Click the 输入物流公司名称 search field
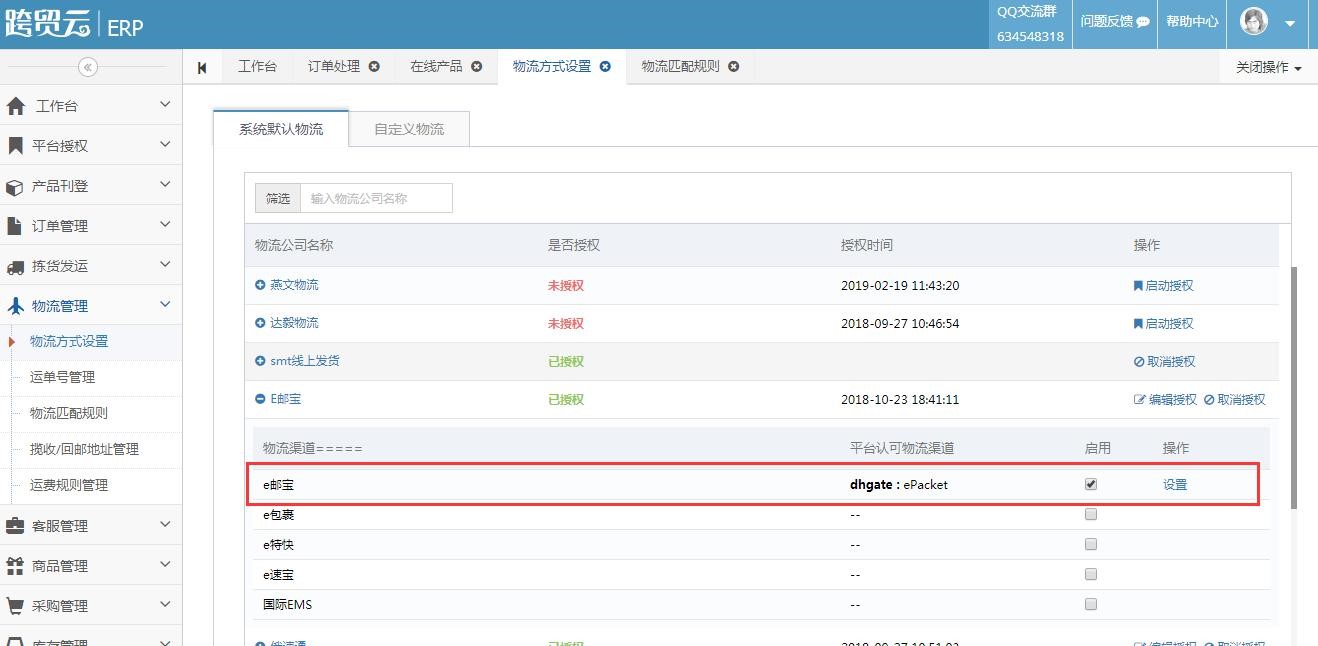 (376, 198)
